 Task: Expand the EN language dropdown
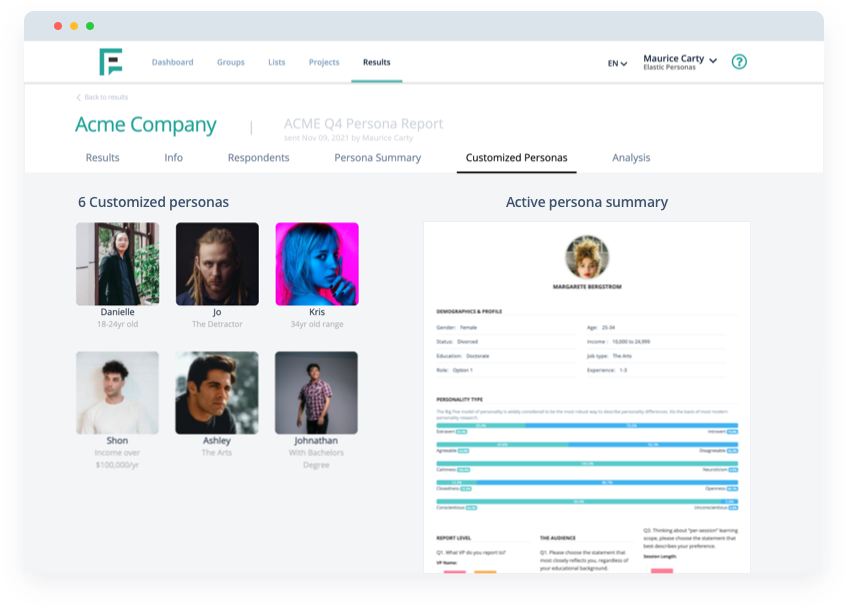(617, 63)
